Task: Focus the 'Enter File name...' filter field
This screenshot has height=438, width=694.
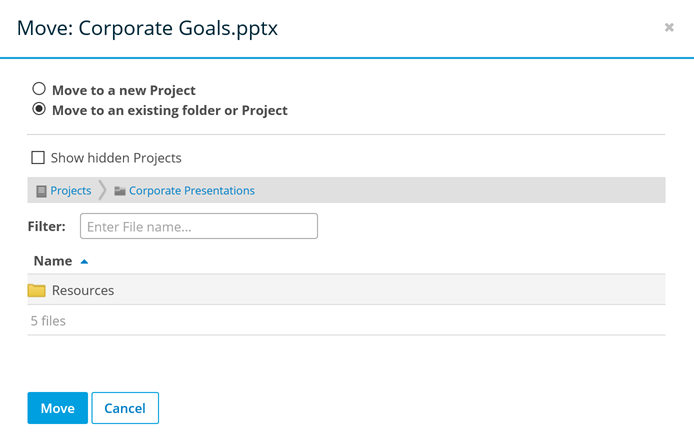Action: tap(198, 226)
